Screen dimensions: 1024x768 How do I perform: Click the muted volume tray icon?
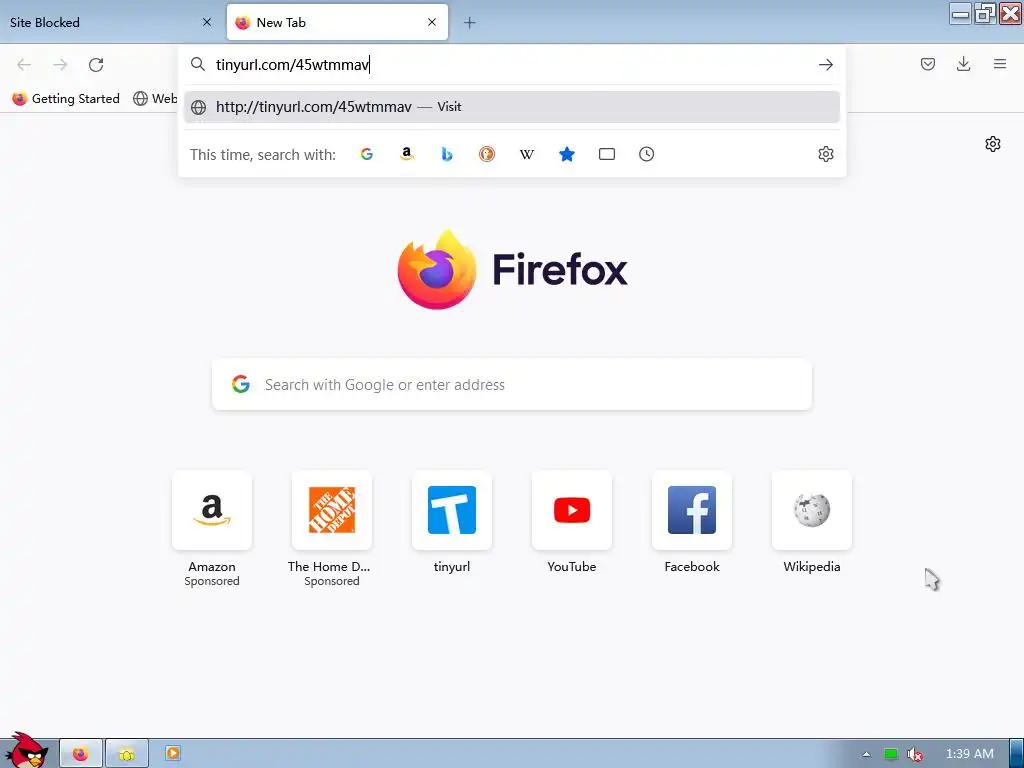pyautogui.click(x=914, y=754)
